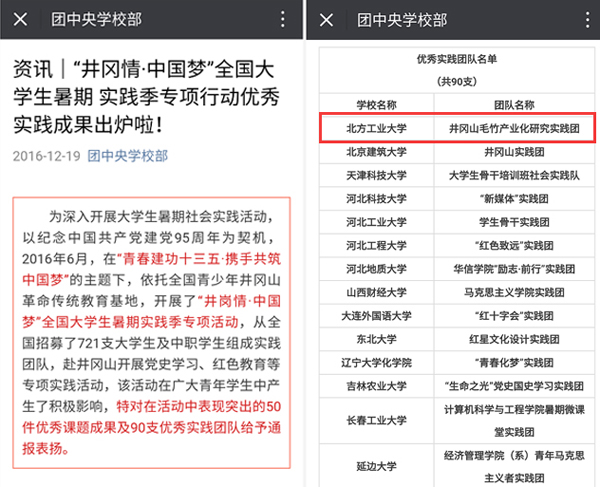Click the red-bordered intro paragraph text
Screen dimensions: 600x487
[150, 330]
